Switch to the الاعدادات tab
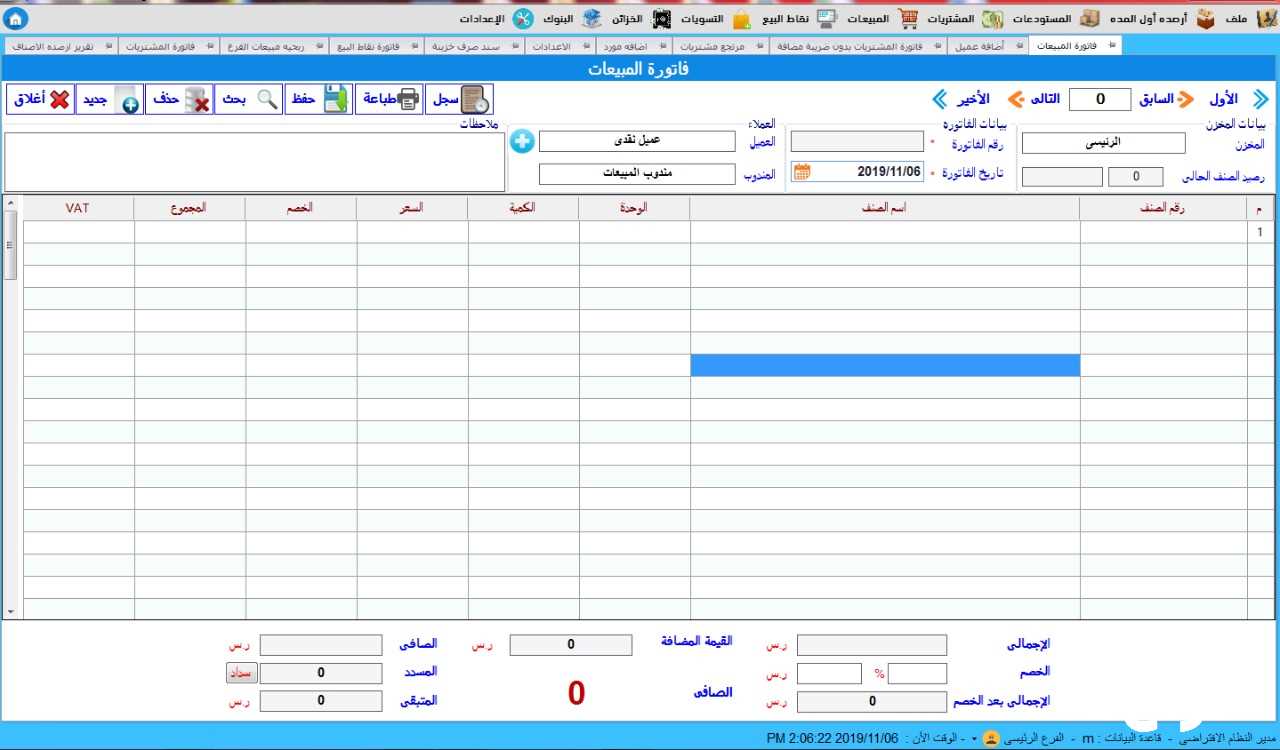1280x750 pixels. [559, 46]
